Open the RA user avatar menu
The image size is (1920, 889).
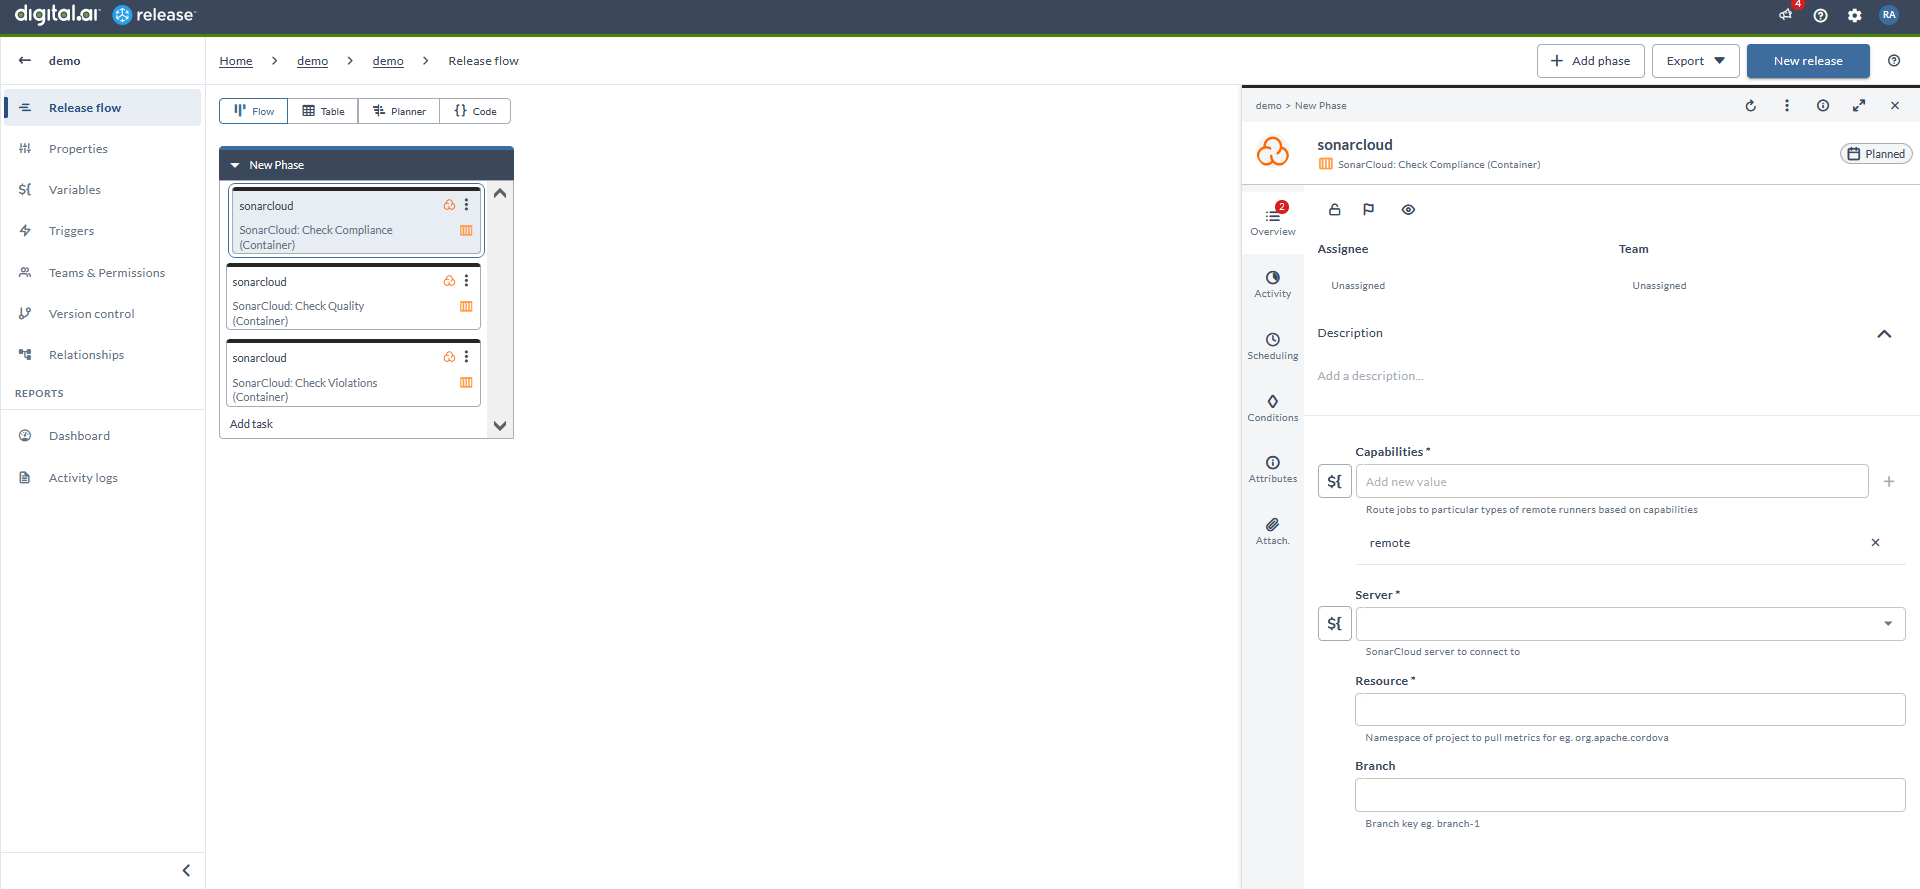1888,15
